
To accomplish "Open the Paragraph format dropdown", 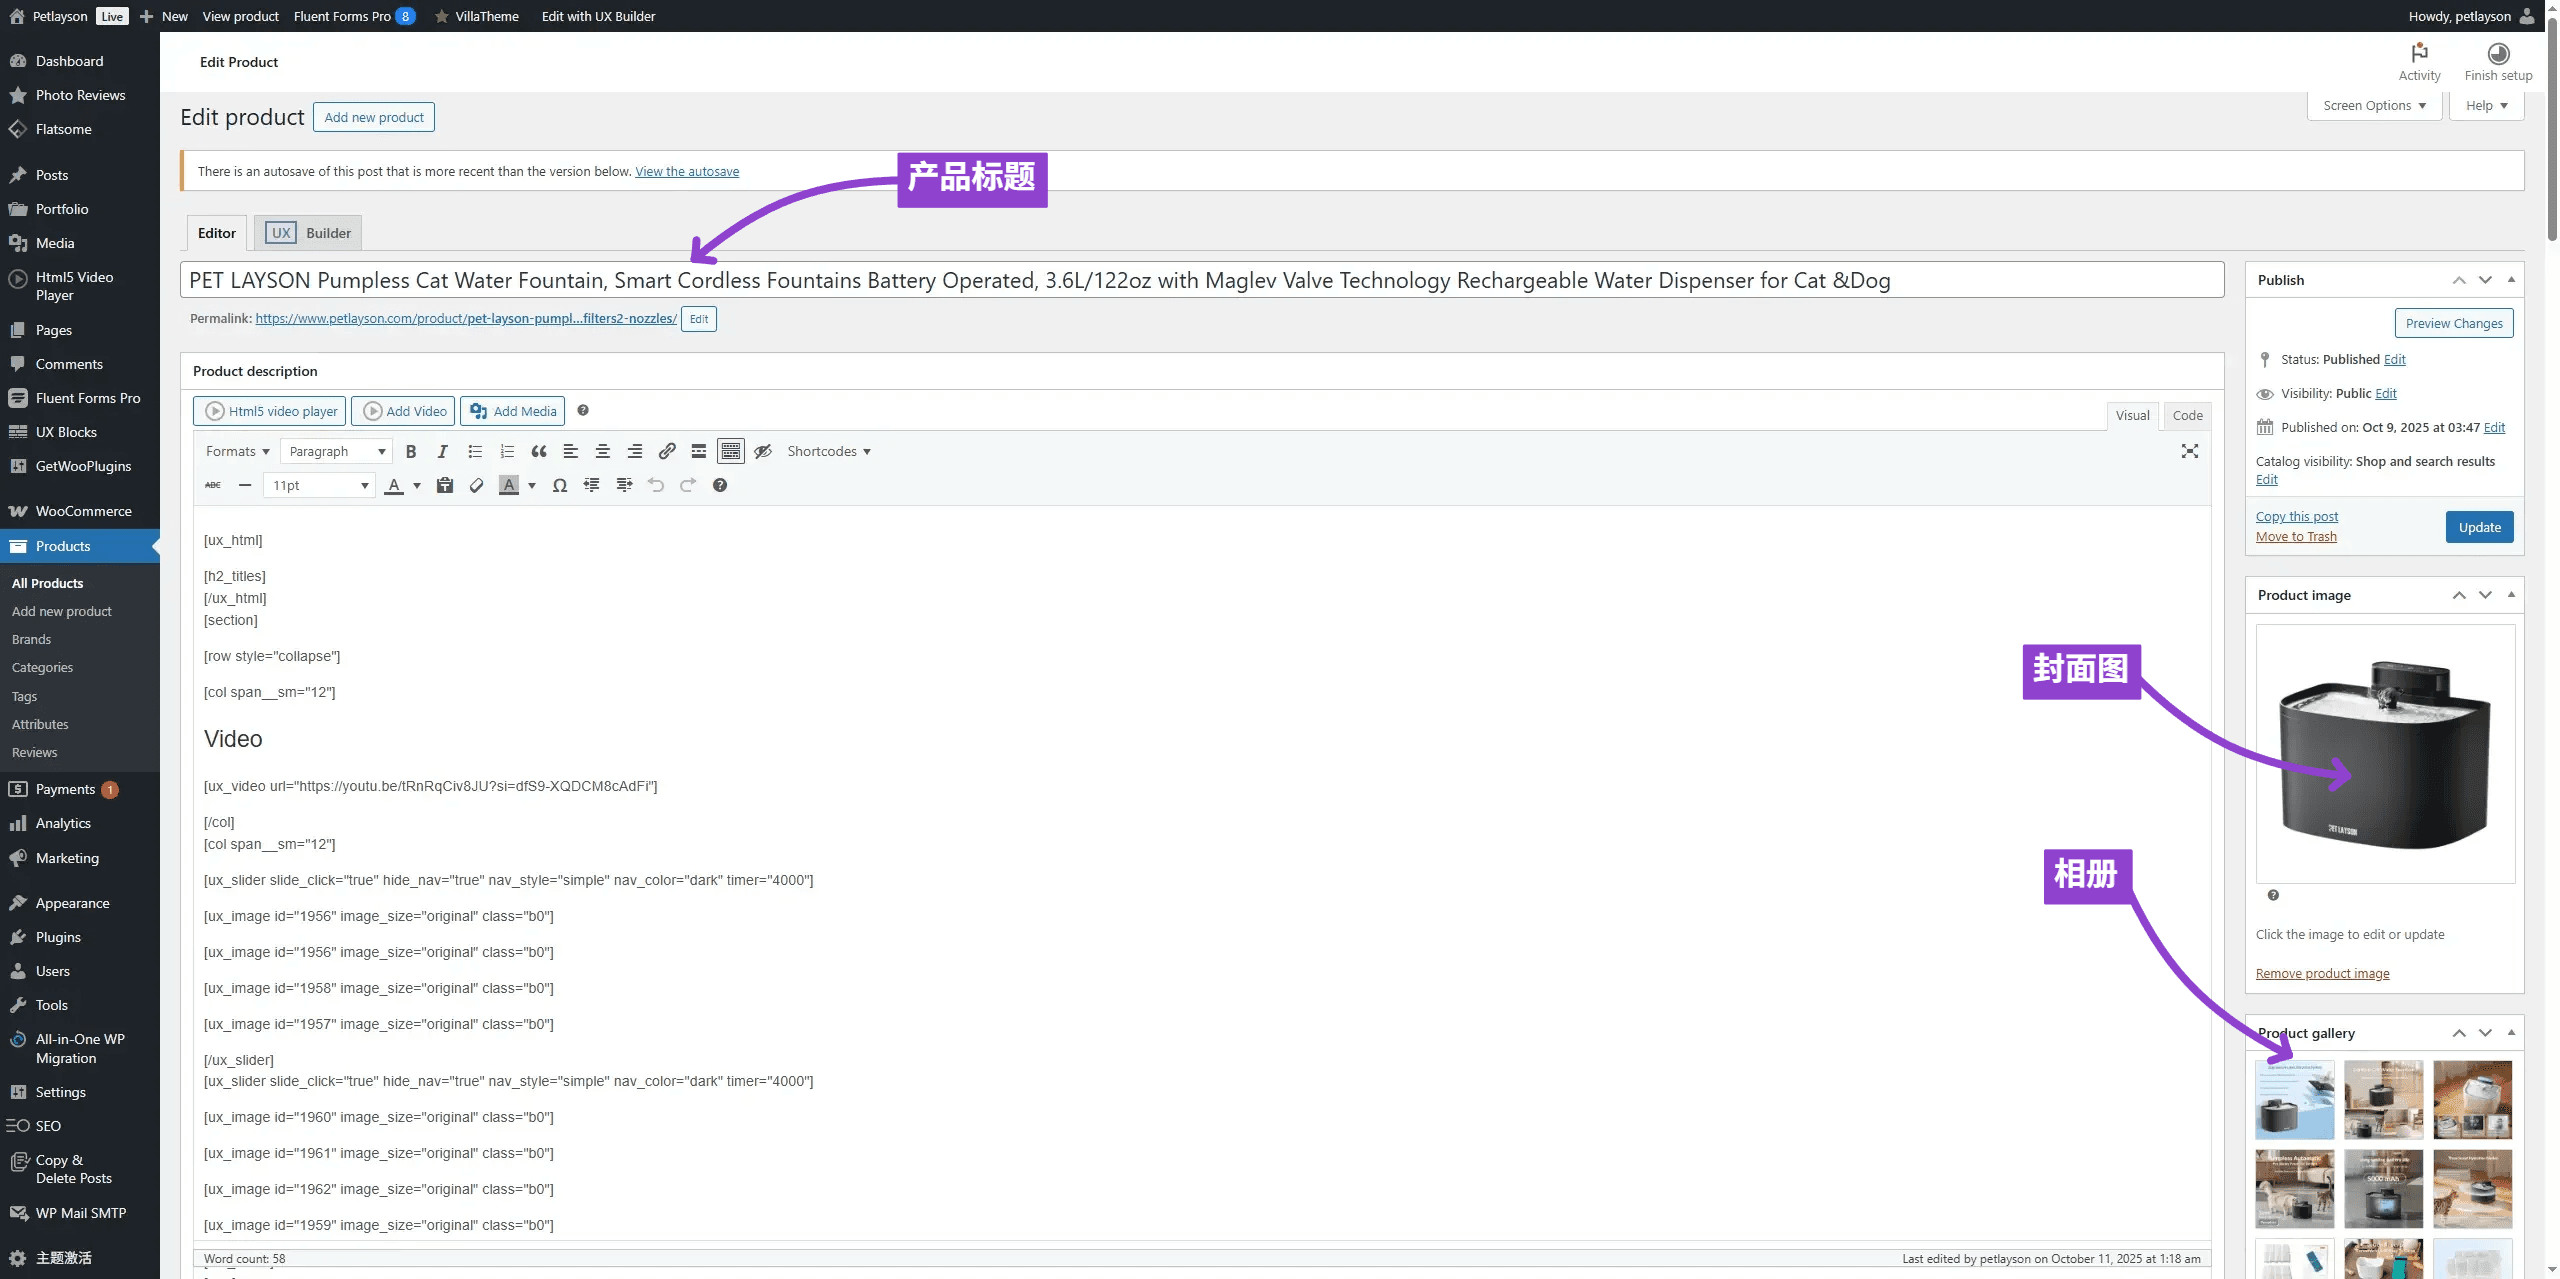I will point(336,451).
